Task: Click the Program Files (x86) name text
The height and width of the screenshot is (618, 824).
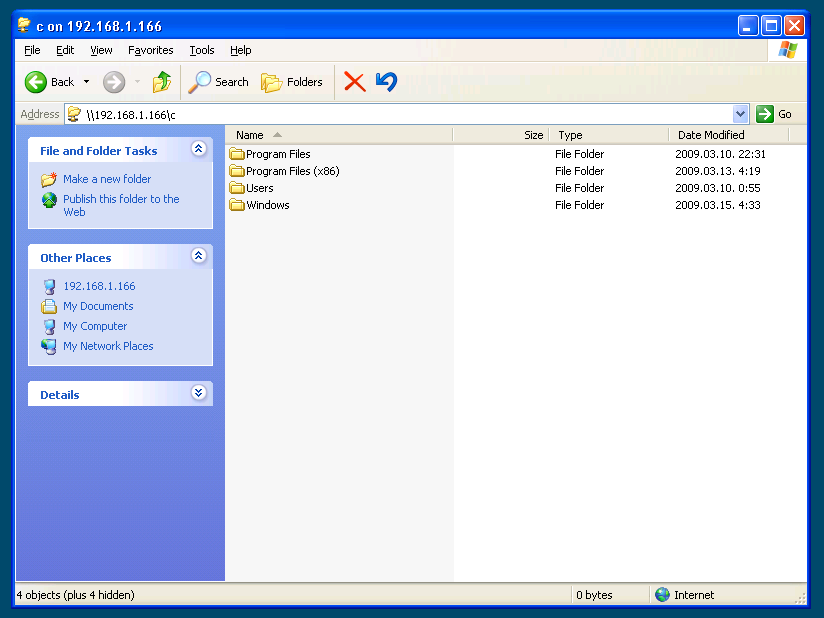Action: click(x=293, y=171)
